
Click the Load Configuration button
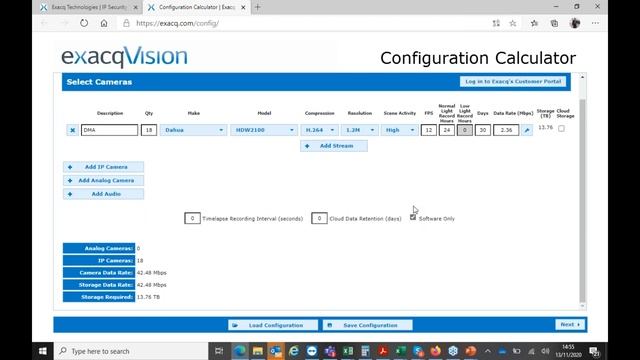(x=273, y=325)
